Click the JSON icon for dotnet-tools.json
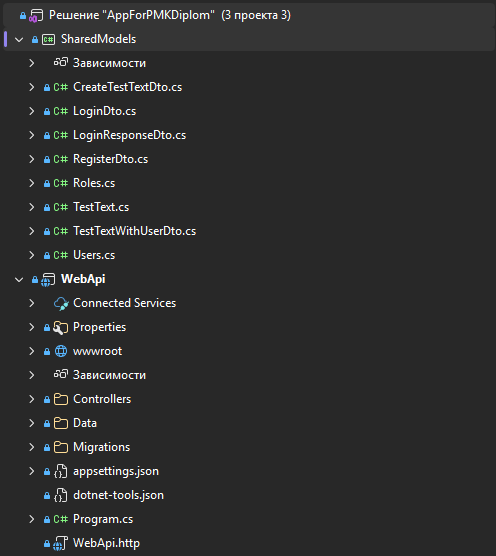496x556 pixels. click(60, 495)
